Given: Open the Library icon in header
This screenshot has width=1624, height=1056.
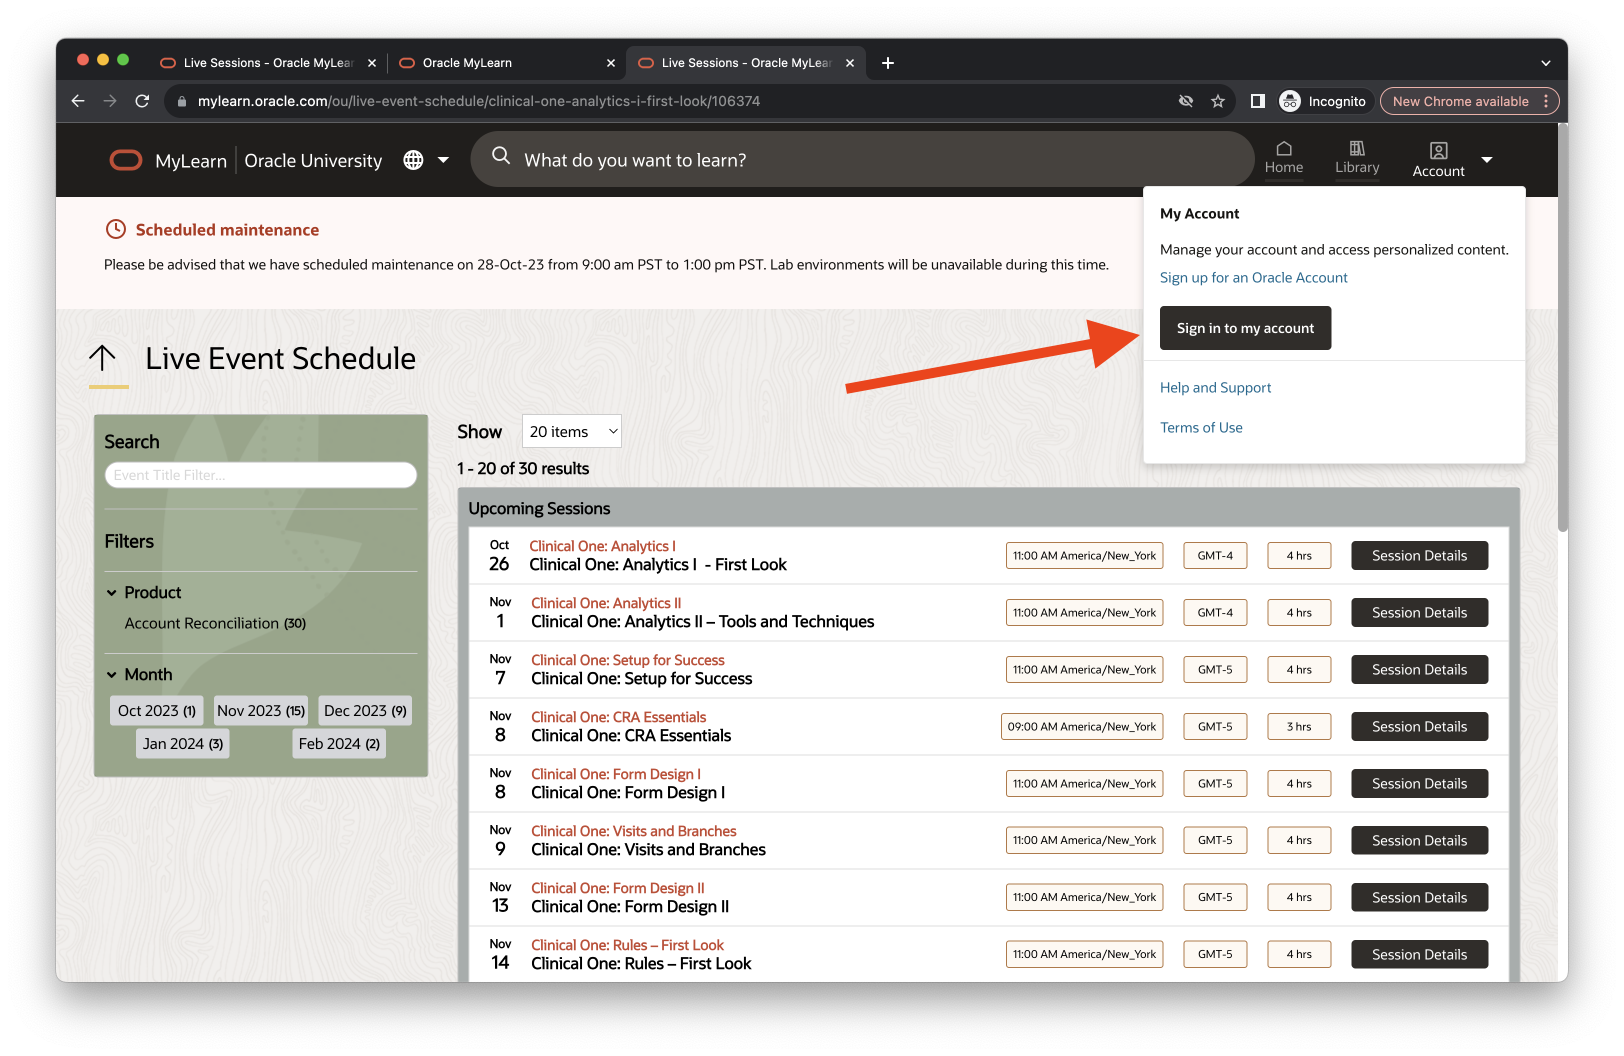Looking at the screenshot, I should point(1357,148).
